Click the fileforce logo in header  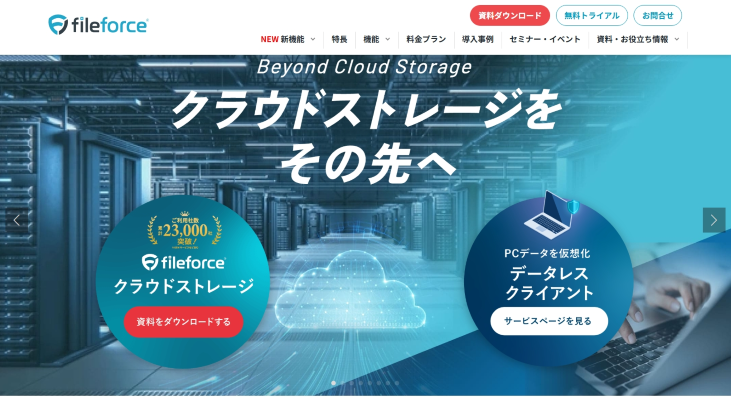pos(98,25)
